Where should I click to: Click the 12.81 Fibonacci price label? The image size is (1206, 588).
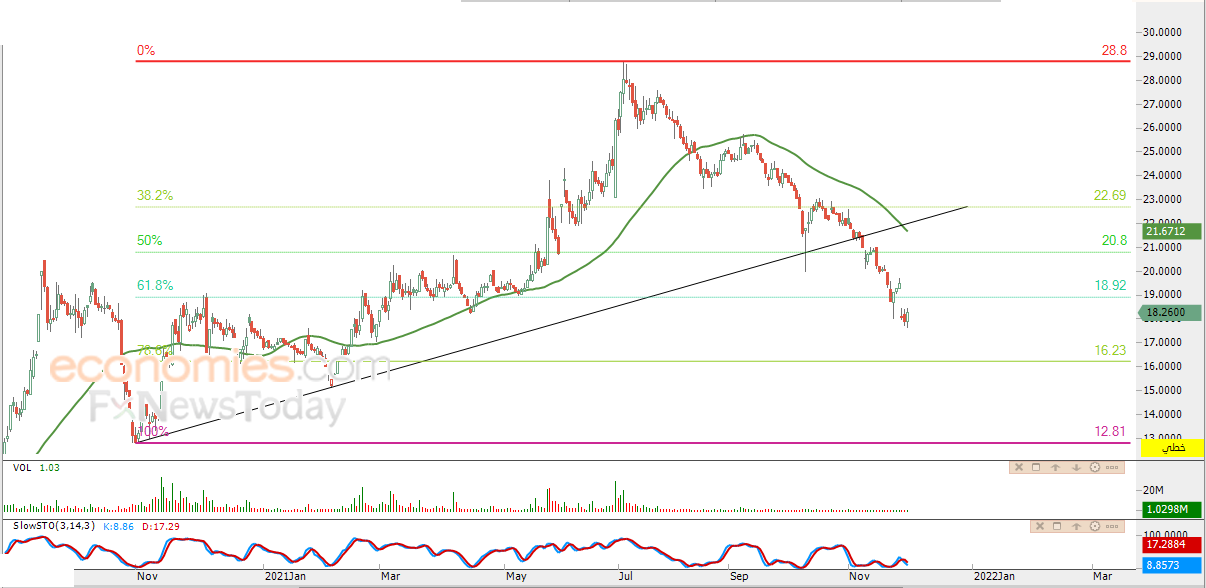click(1110, 431)
